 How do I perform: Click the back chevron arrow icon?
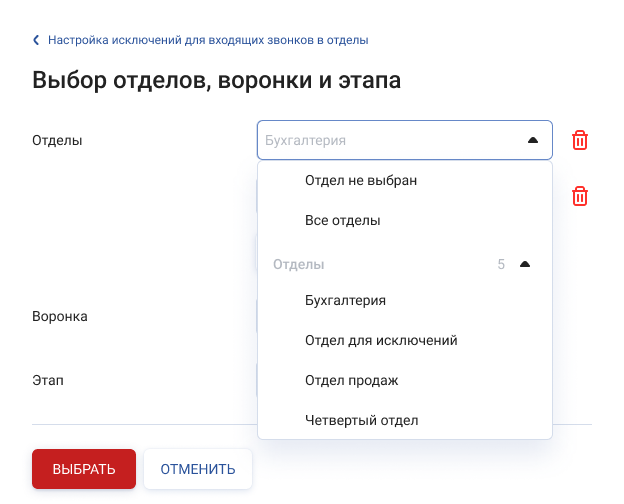pyautogui.click(x=36, y=40)
